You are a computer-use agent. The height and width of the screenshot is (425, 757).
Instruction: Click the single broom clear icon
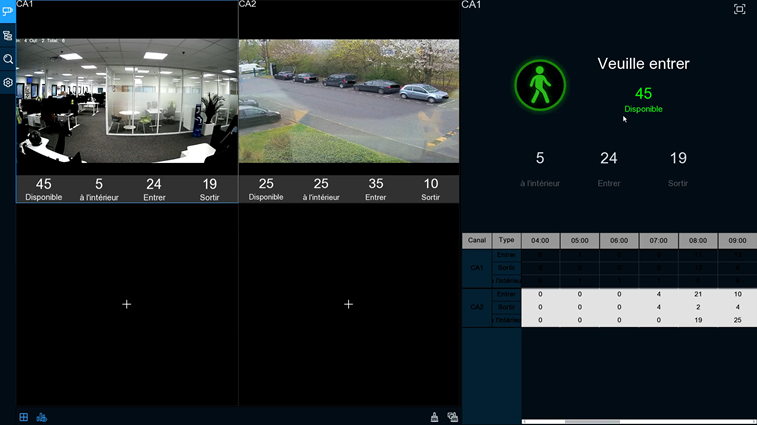click(435, 417)
